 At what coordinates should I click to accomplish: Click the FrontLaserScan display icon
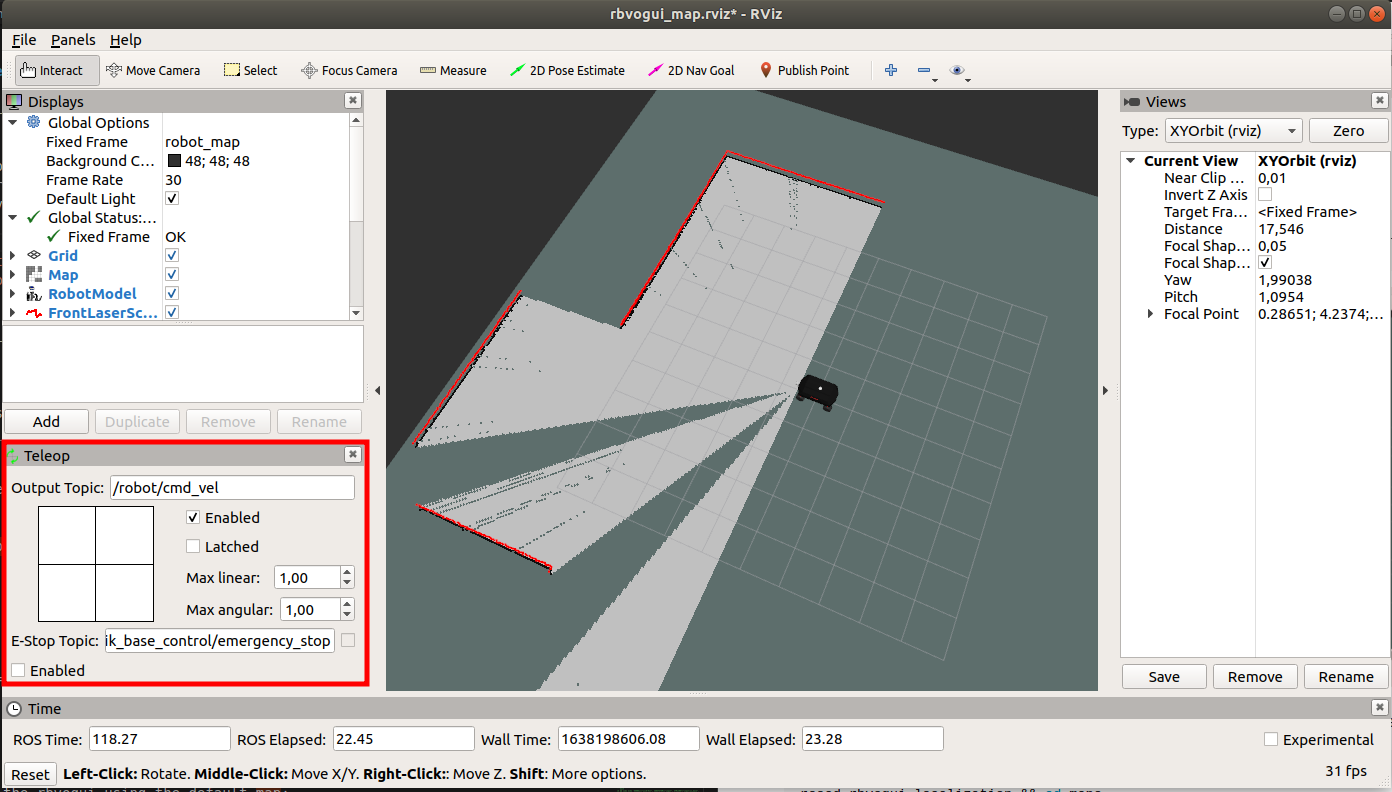click(33, 312)
